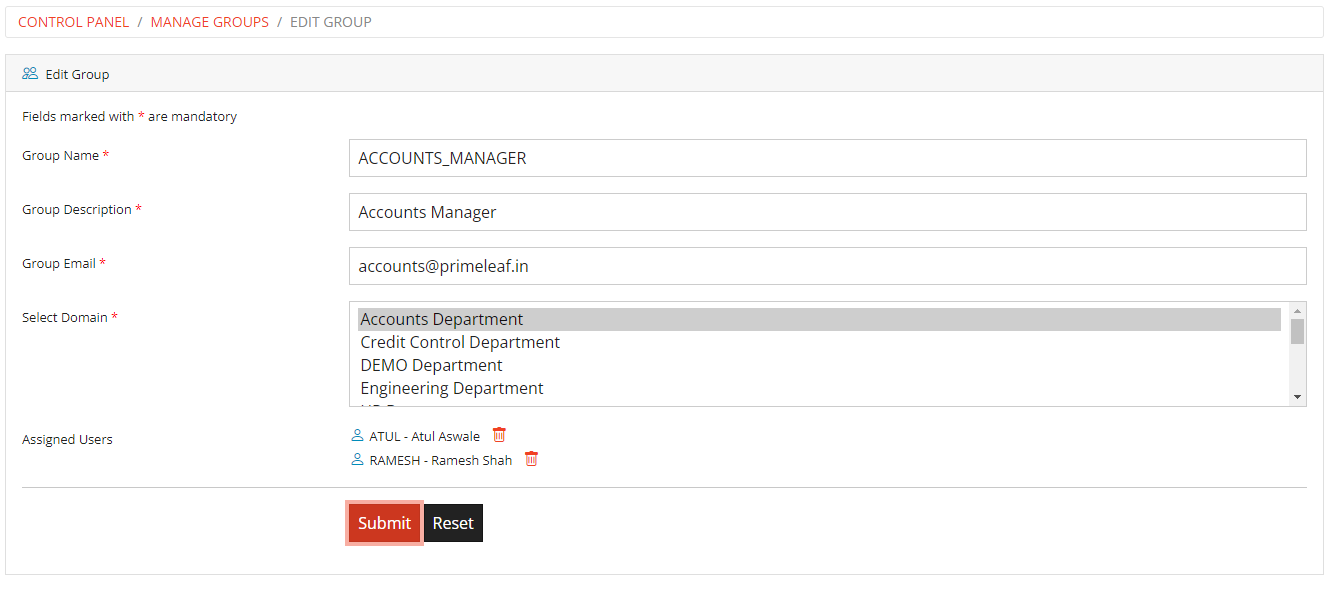Click the Edit Group header icon
Screen dimensions: 1329x596
30,74
